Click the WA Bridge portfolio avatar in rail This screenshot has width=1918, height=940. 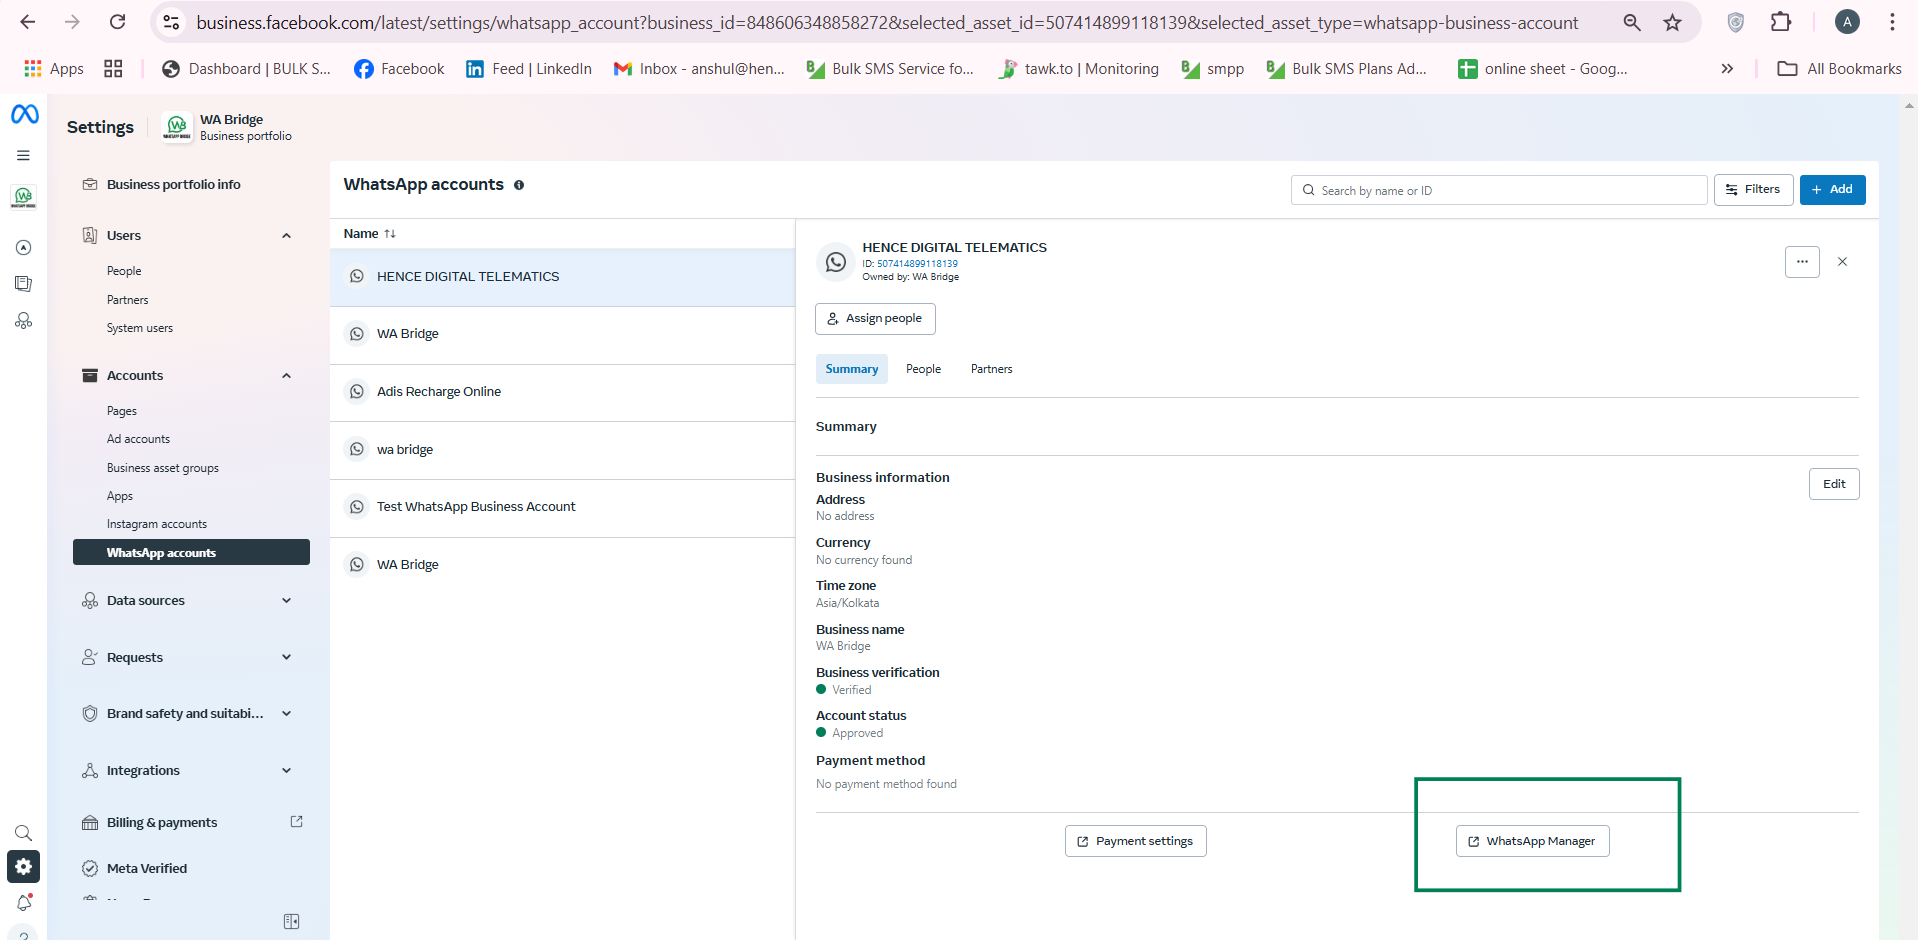pyautogui.click(x=23, y=197)
